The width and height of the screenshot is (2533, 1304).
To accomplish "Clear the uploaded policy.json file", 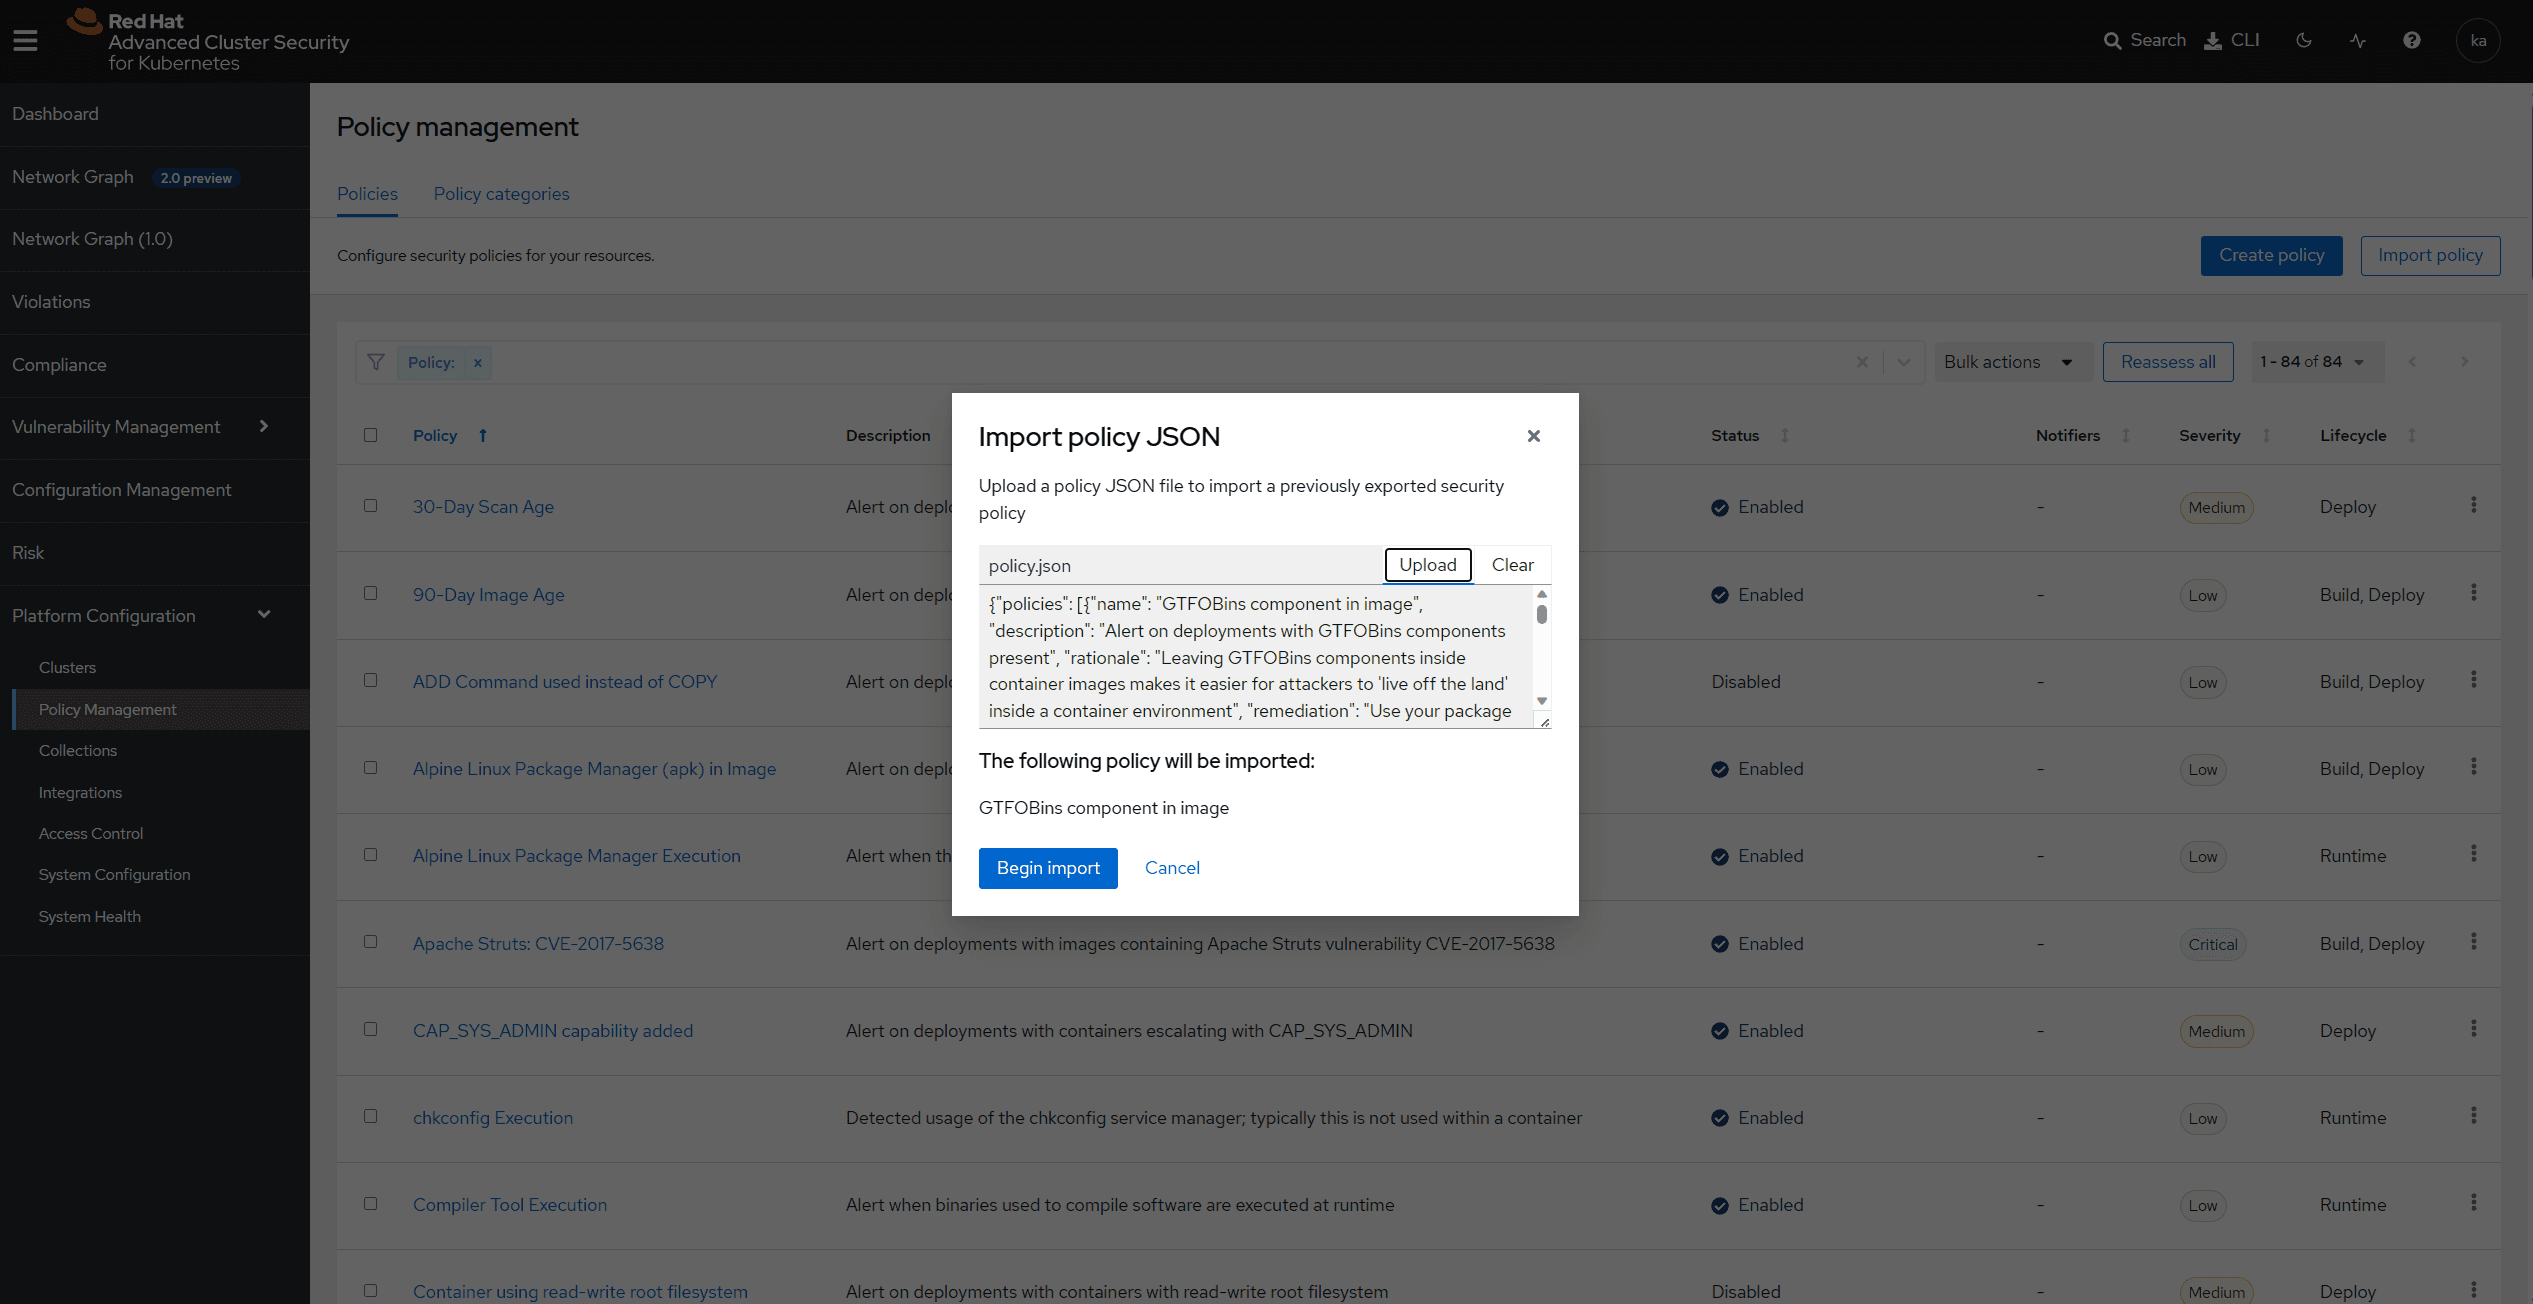I will (x=1512, y=565).
